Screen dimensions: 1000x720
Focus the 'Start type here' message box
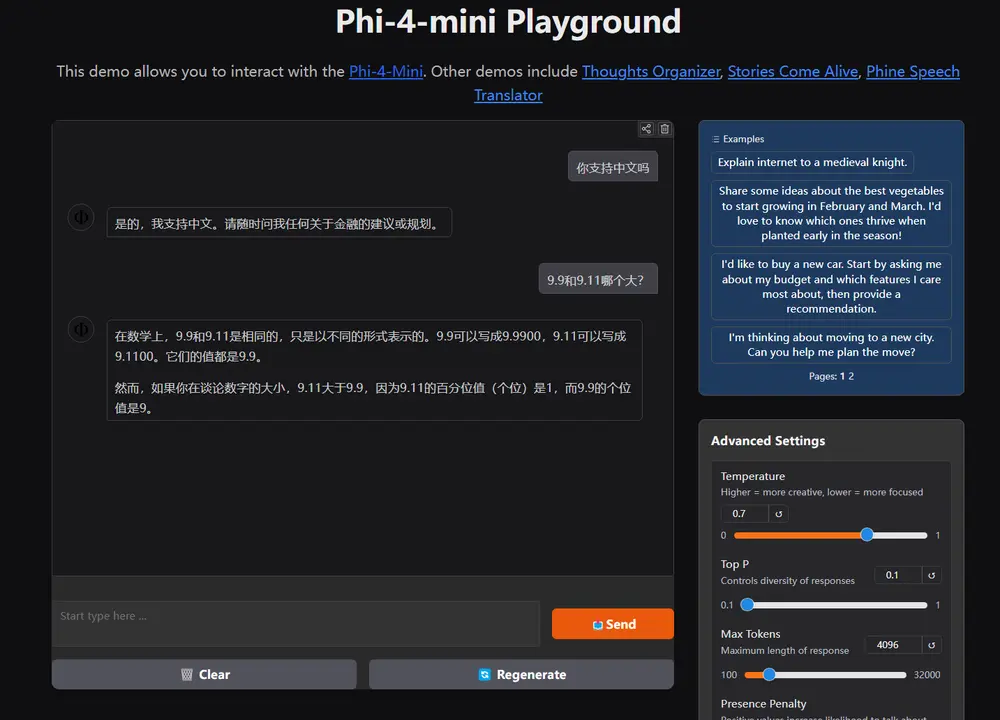296,623
